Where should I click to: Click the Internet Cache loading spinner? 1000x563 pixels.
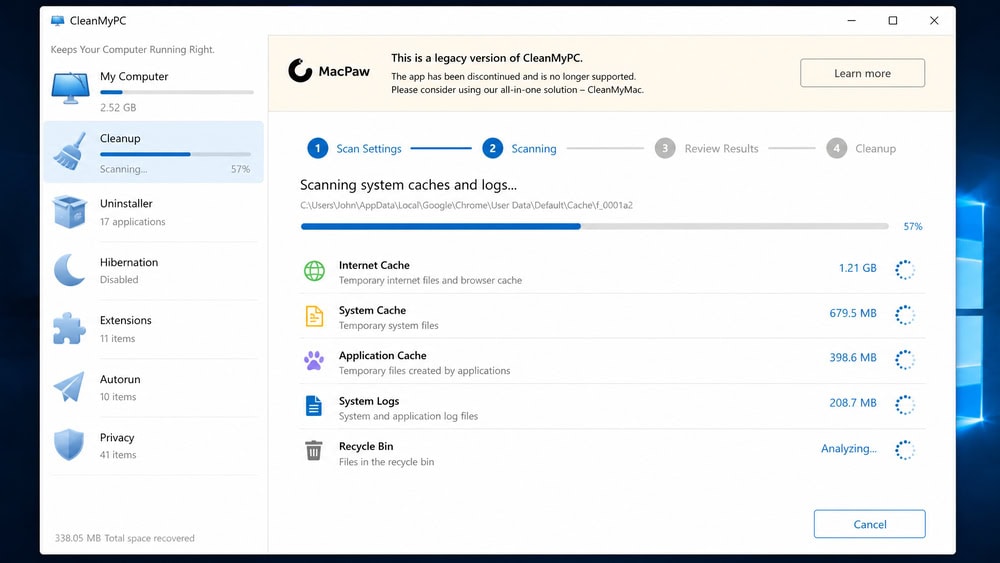[904, 270]
